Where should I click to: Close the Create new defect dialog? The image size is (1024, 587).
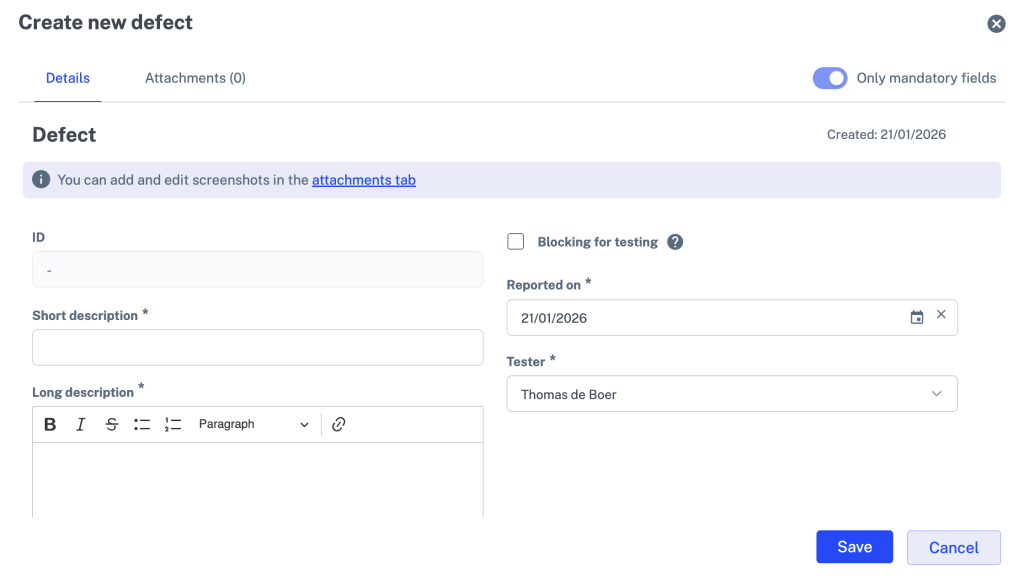tap(996, 24)
